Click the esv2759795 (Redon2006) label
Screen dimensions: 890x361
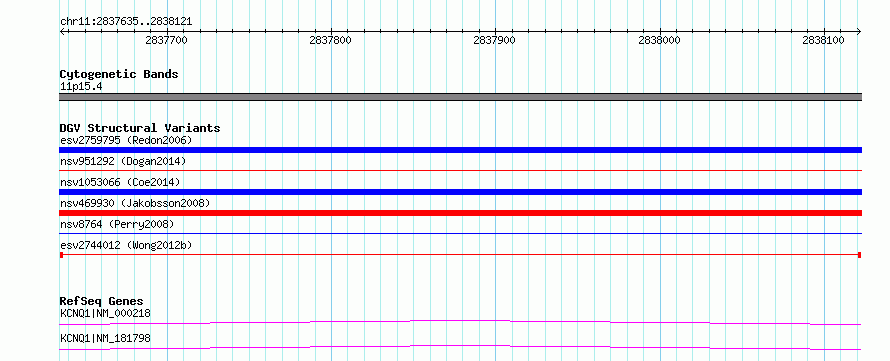pos(126,140)
